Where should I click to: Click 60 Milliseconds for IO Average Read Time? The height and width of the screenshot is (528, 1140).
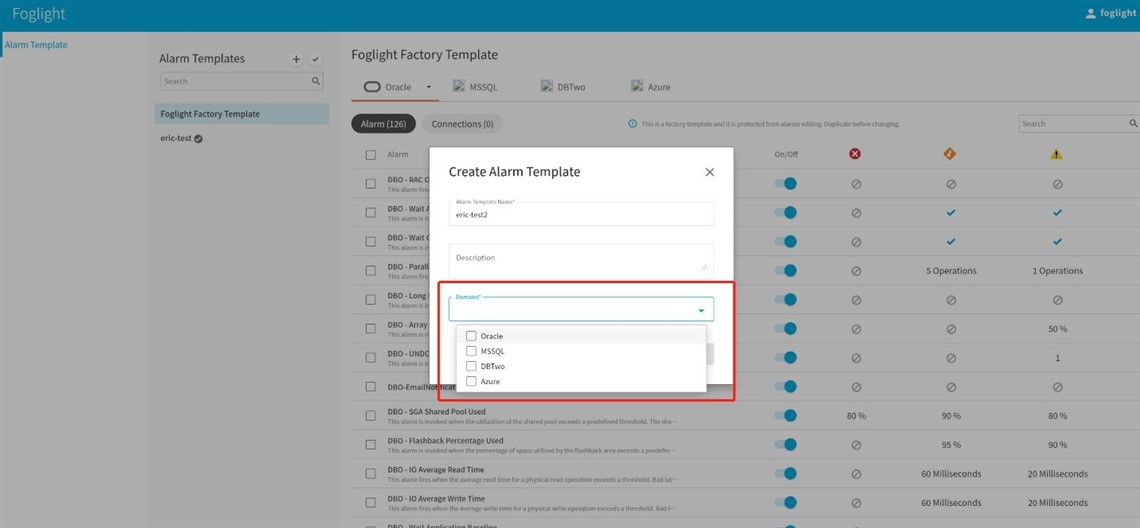tap(950, 474)
